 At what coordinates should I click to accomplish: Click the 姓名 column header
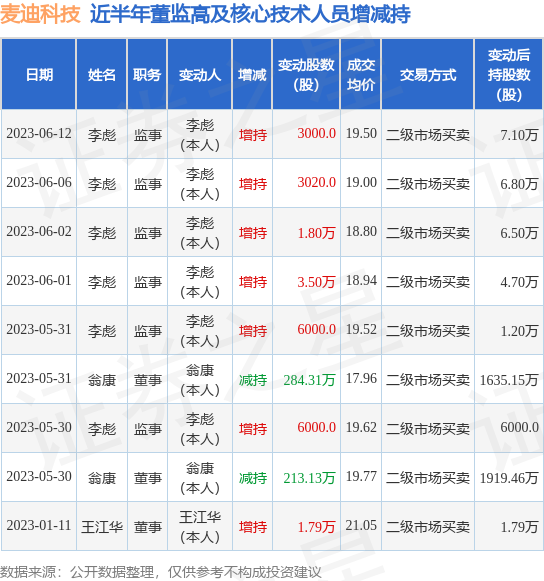102,75
